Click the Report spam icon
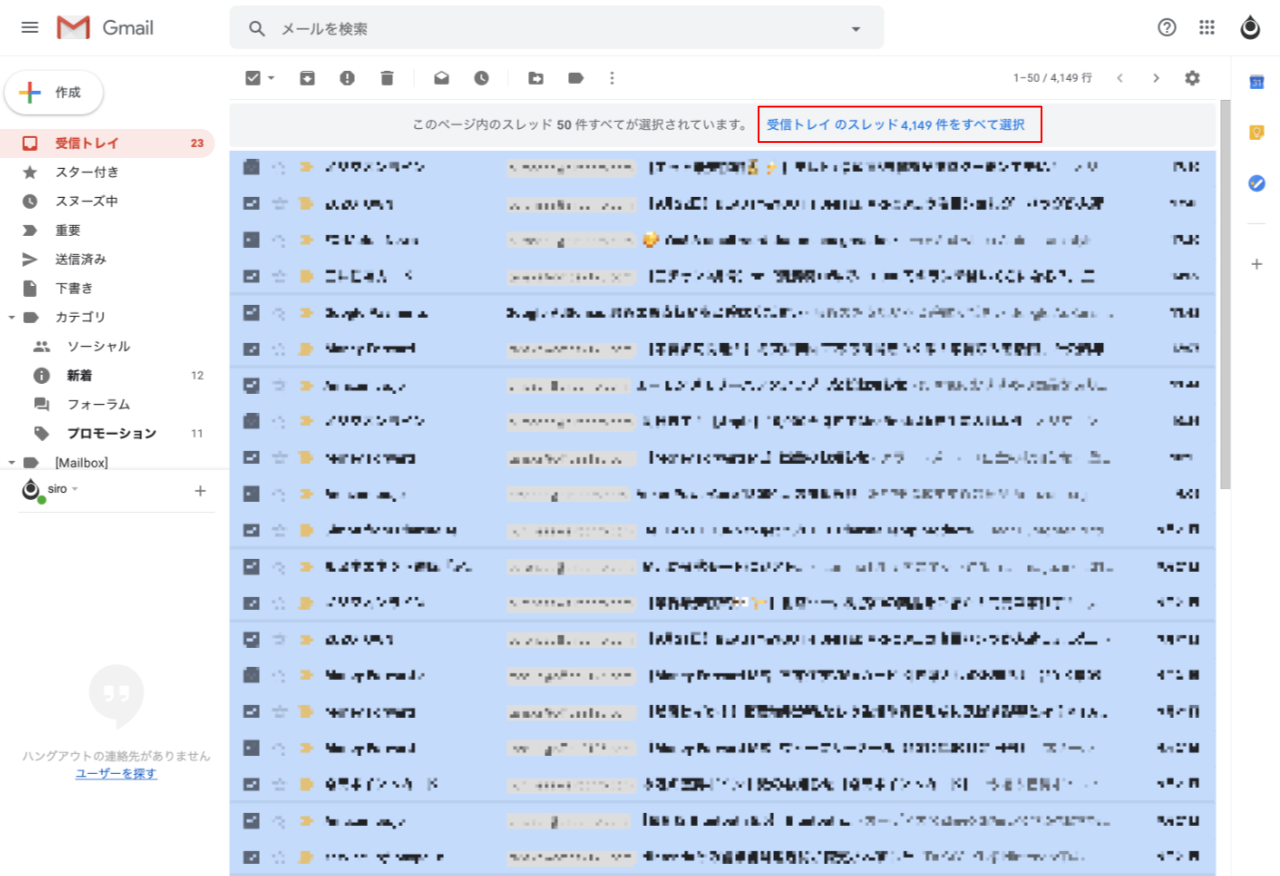 [347, 78]
